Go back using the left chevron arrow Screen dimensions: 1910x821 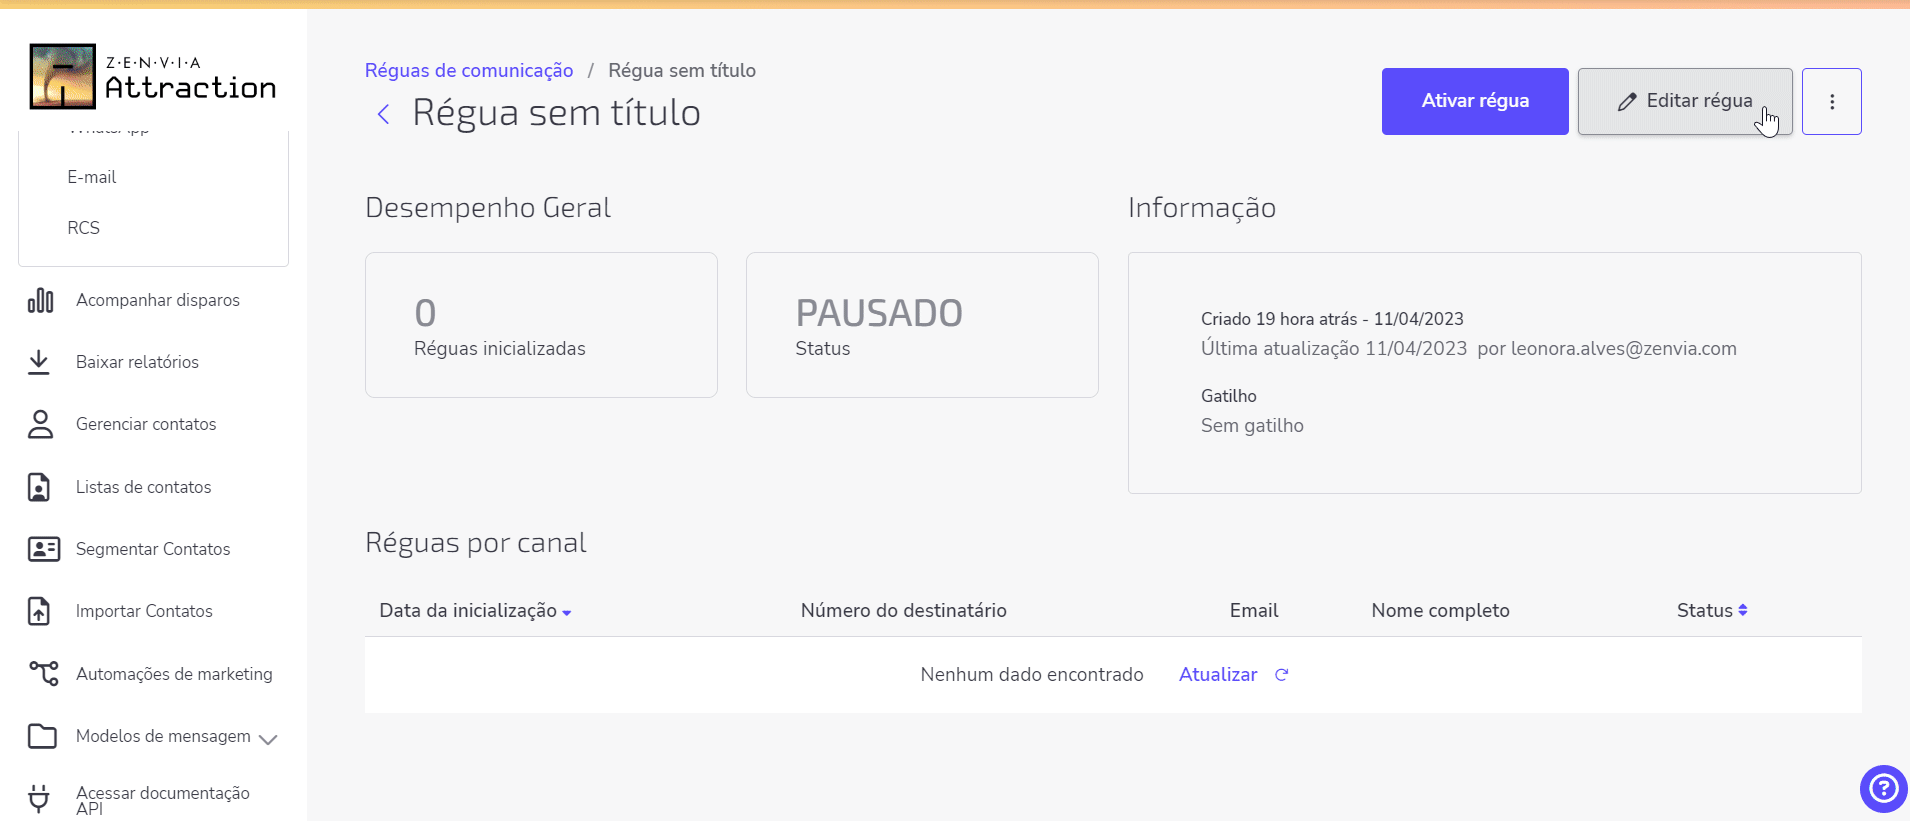coord(383,114)
